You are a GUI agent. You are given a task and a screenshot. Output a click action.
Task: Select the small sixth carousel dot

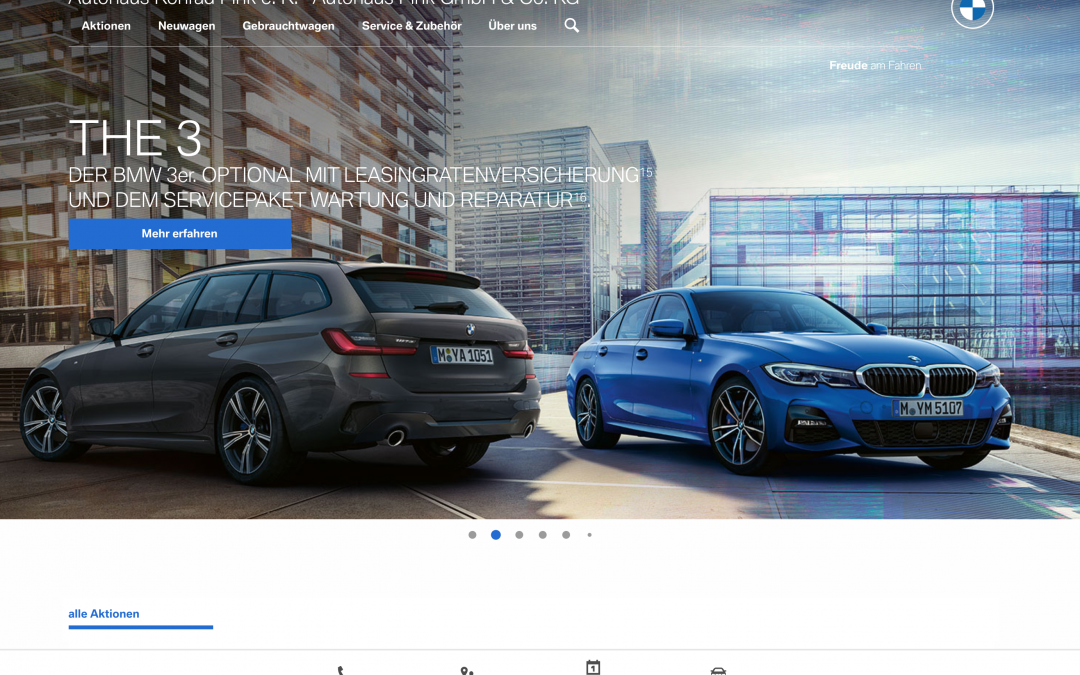[590, 534]
